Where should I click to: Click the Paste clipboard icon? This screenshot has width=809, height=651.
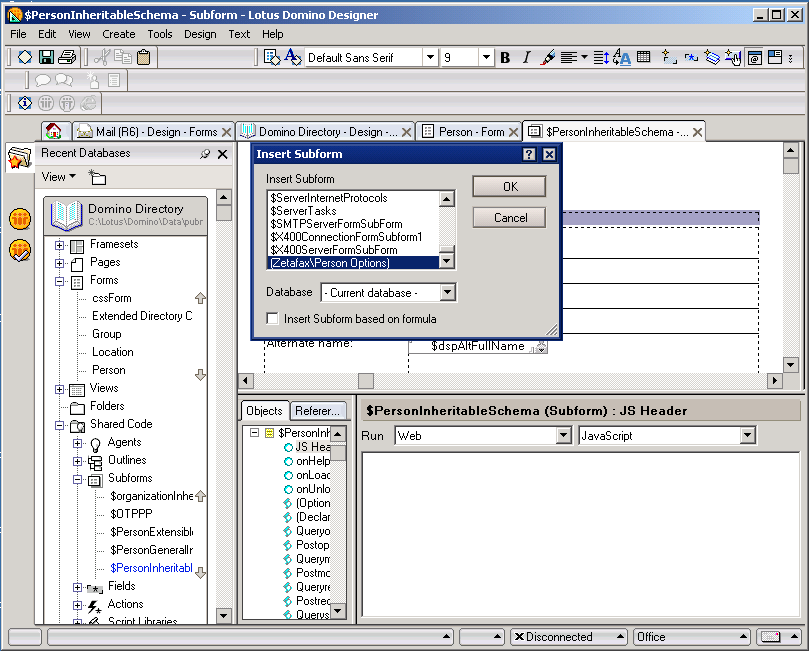tap(144, 58)
